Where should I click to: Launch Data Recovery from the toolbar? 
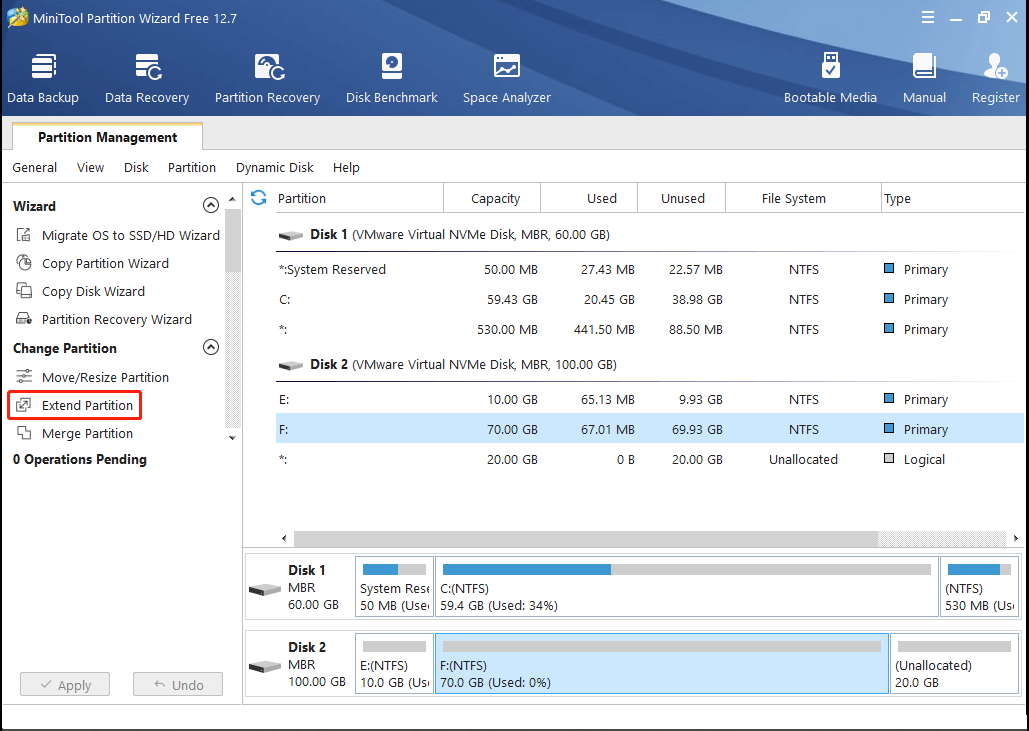(x=147, y=79)
